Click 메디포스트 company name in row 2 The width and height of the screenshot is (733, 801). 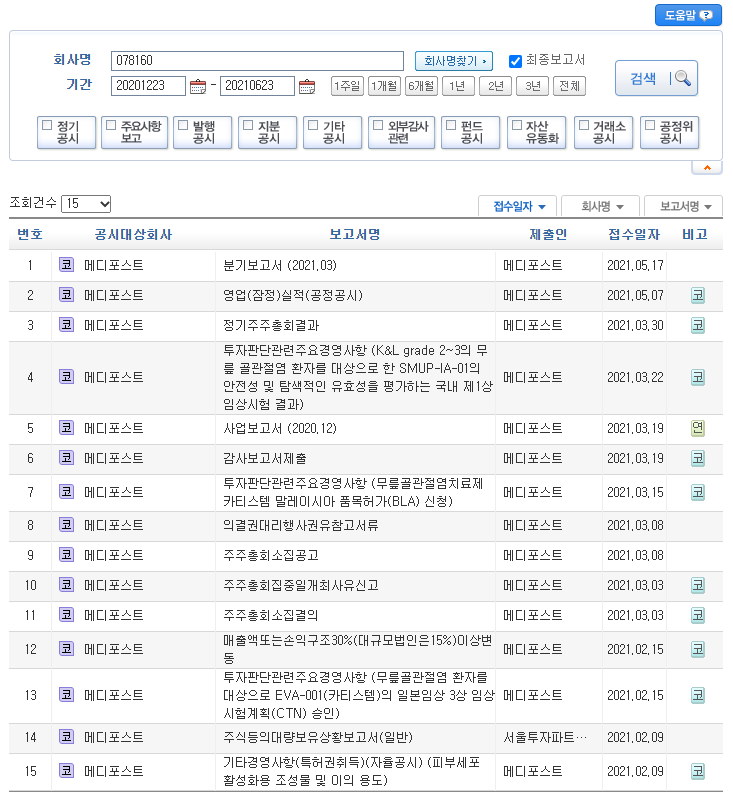tap(113, 295)
